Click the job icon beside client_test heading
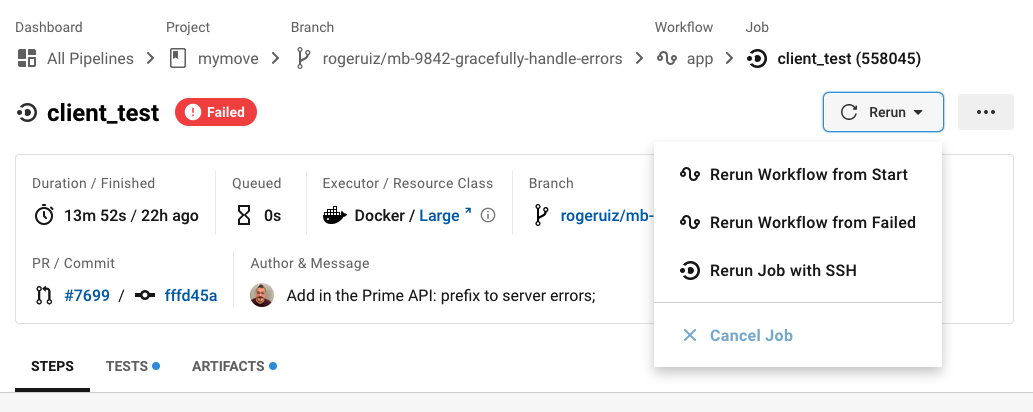Screen dimensions: 1033x412 (x=27, y=113)
